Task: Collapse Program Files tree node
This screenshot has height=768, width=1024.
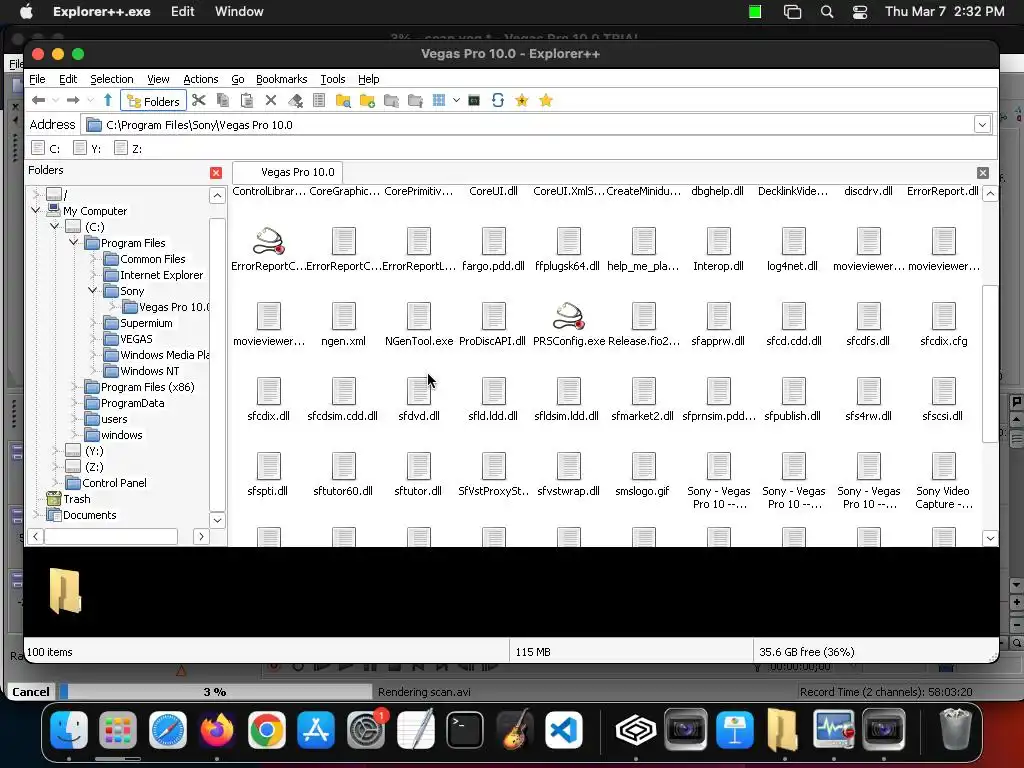Action: [74, 242]
